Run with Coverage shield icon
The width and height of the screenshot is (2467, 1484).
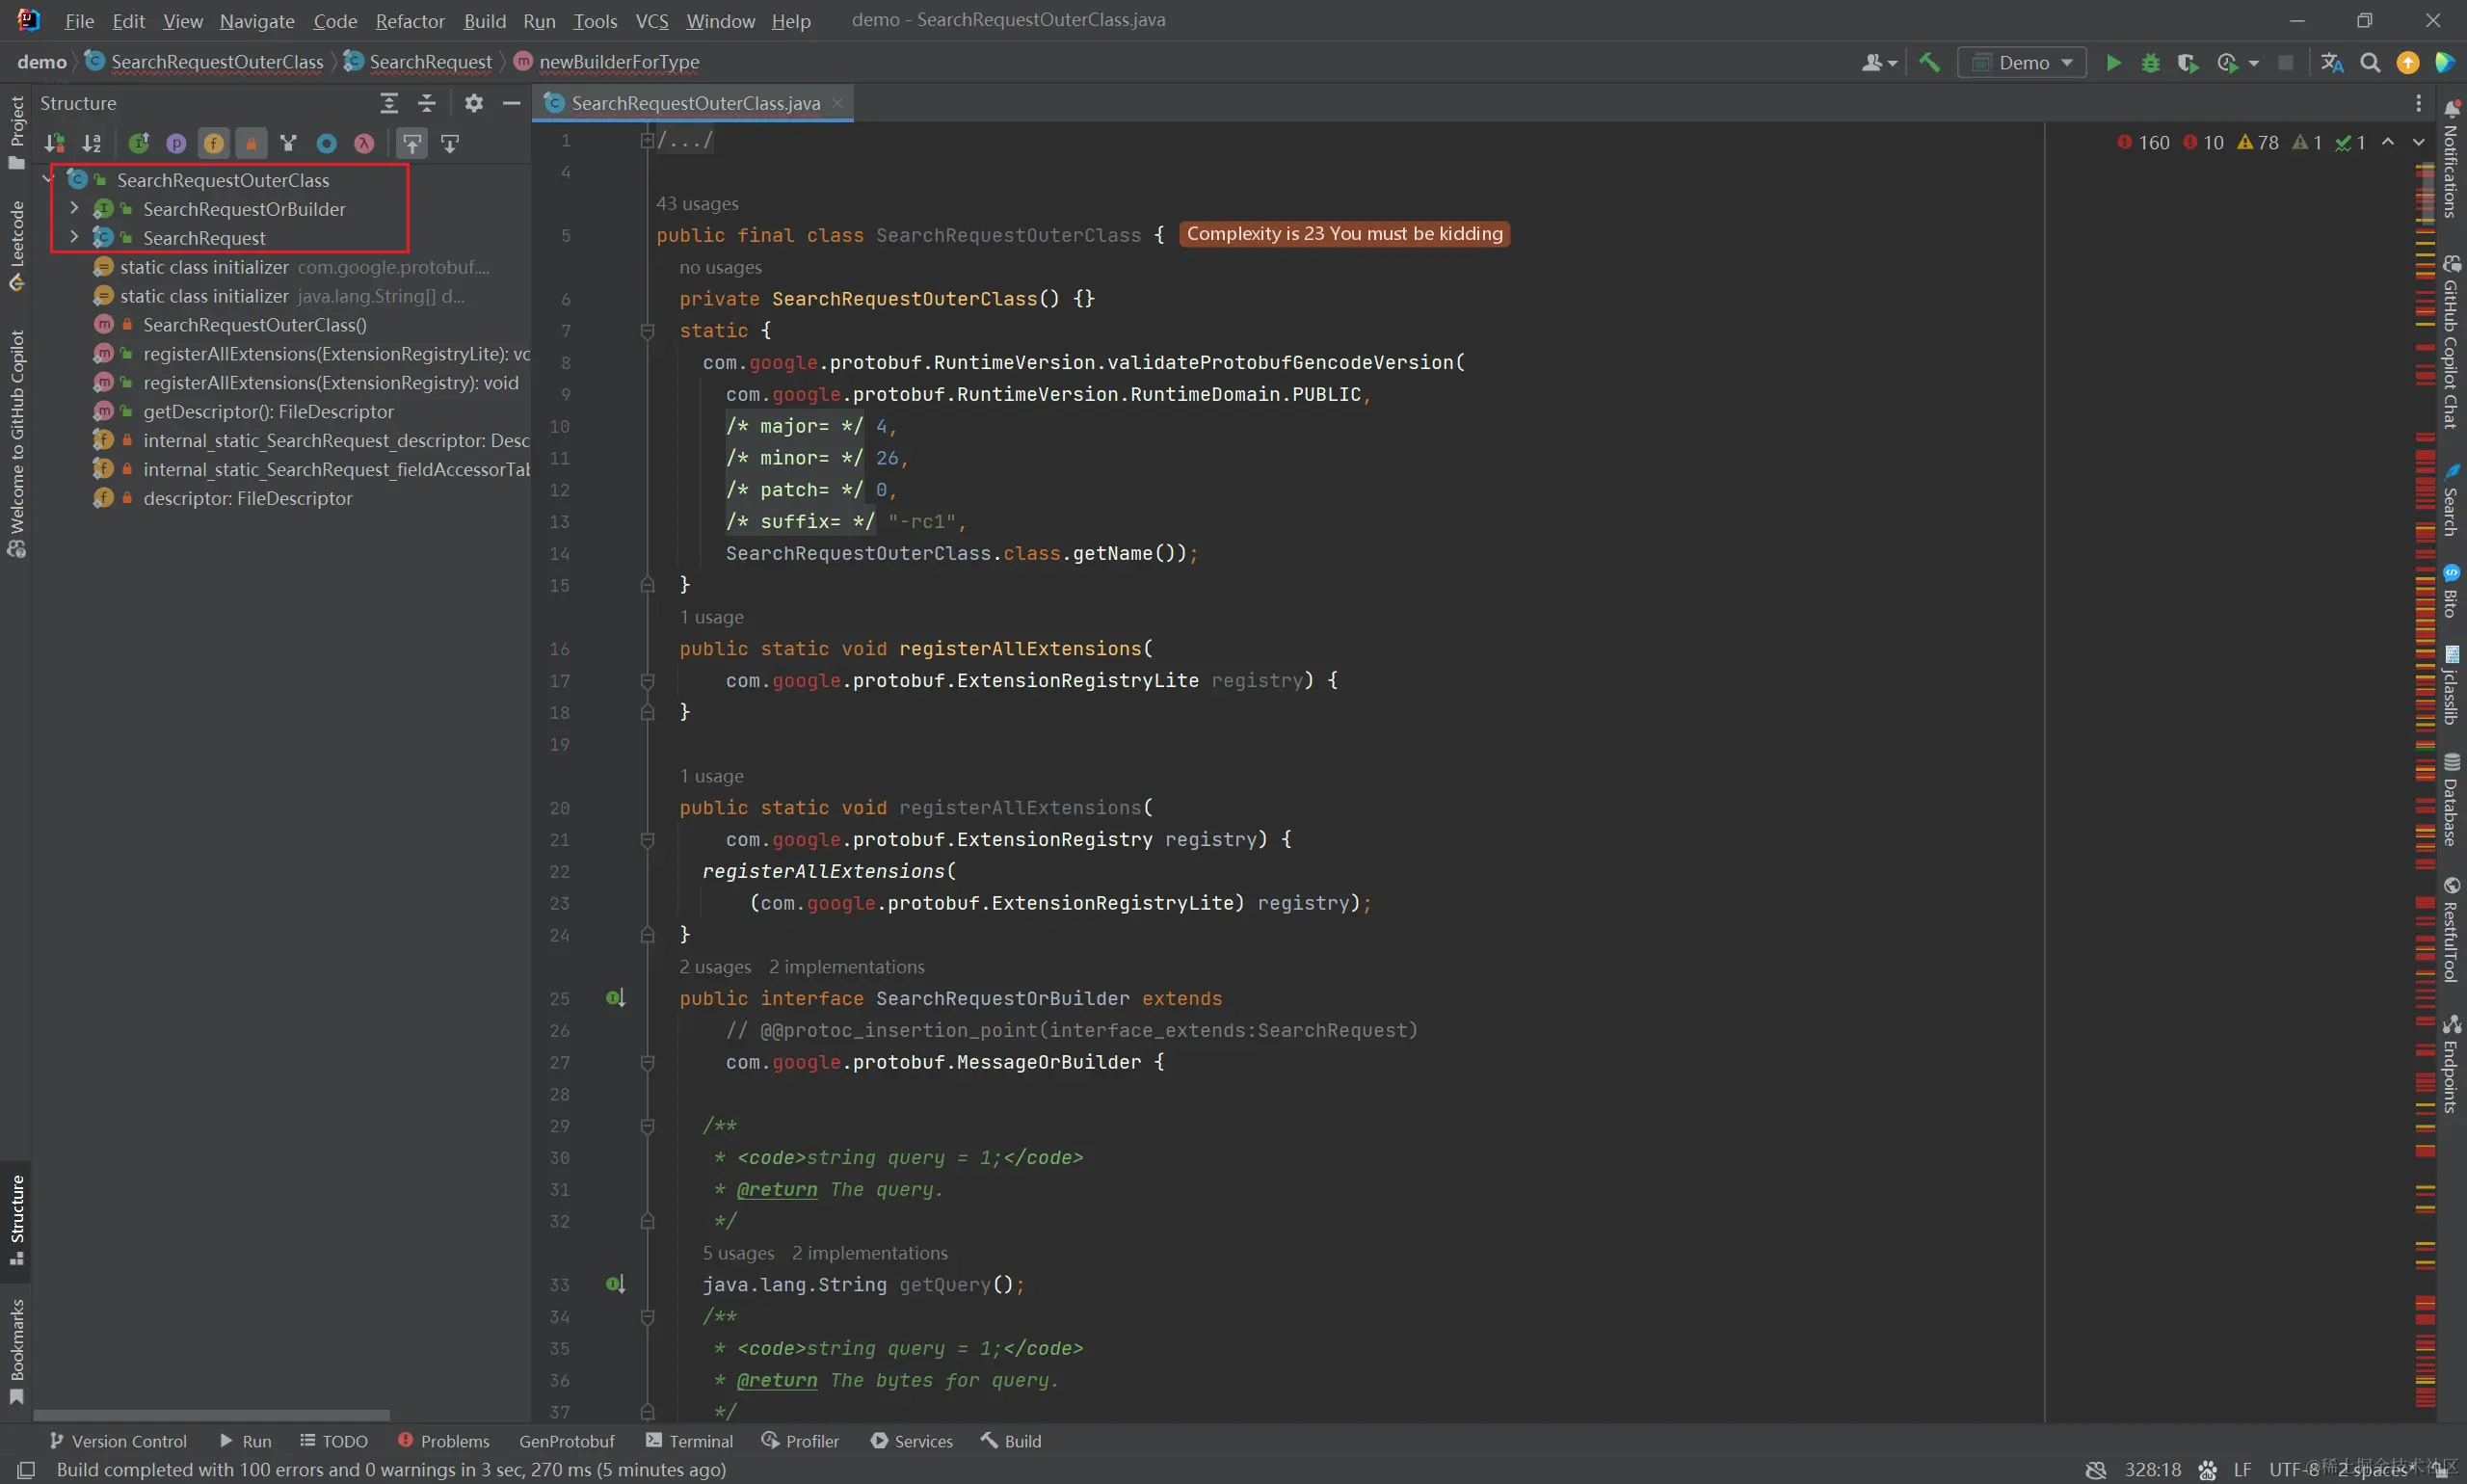click(2187, 63)
